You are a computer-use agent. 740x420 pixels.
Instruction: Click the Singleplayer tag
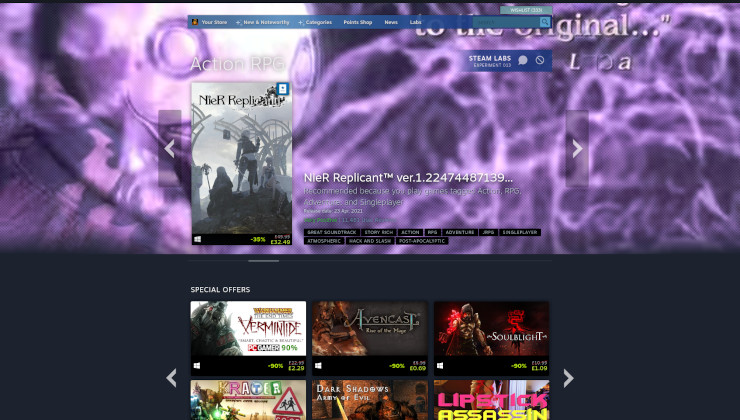pyautogui.click(x=520, y=232)
